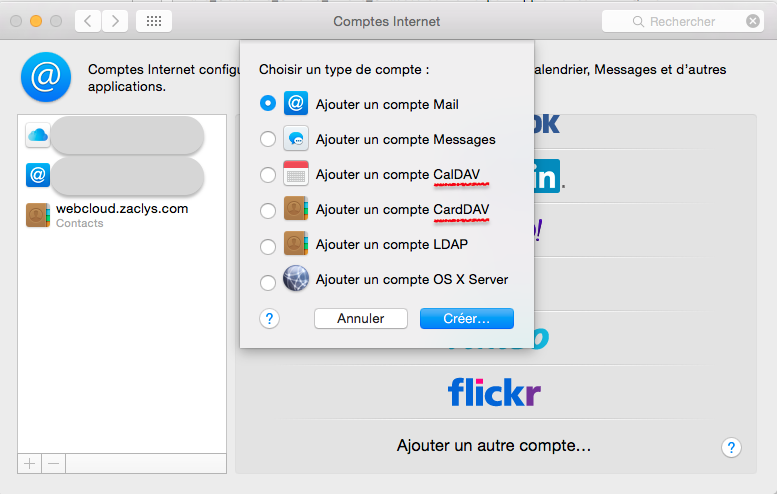Go back with the toolbar back arrow
This screenshot has height=494, width=777.
tap(87, 21)
